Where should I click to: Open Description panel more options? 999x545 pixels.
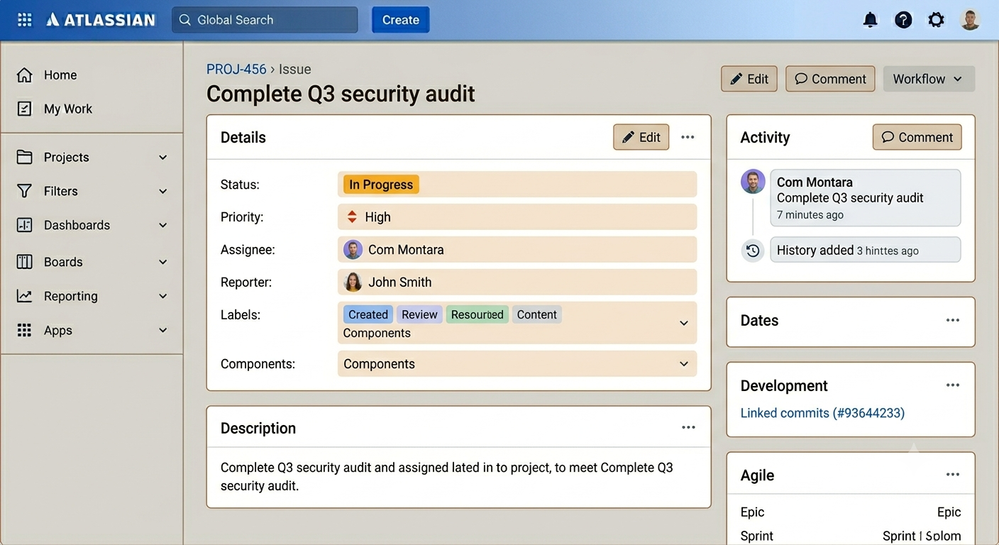pyautogui.click(x=688, y=428)
